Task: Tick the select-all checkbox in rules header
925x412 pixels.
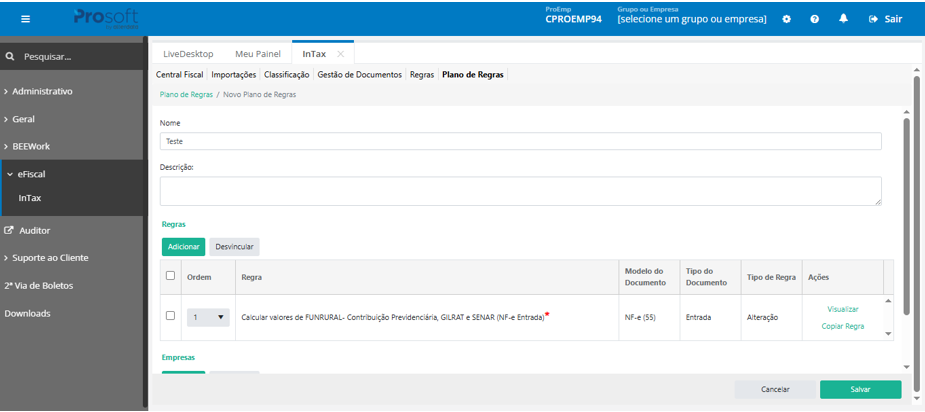Action: click(x=170, y=275)
